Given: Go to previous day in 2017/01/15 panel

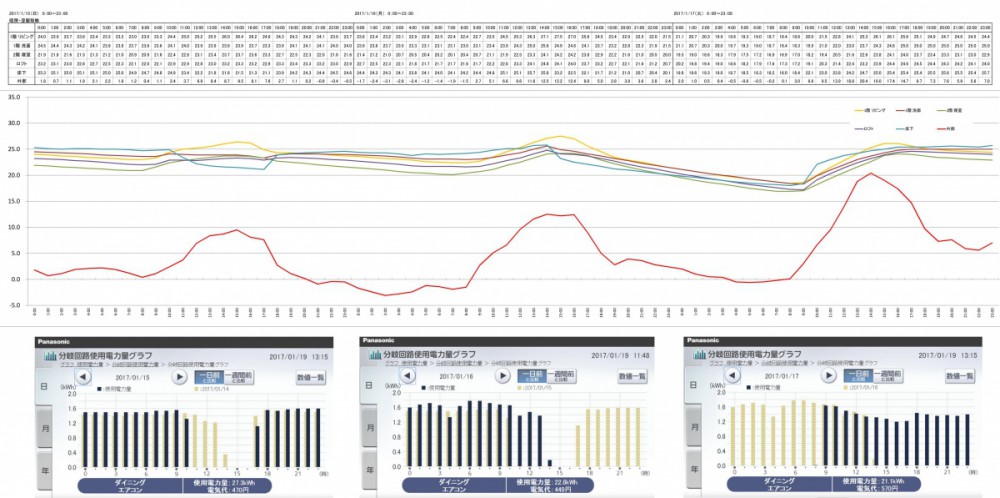Looking at the screenshot, I should (x=84, y=376).
